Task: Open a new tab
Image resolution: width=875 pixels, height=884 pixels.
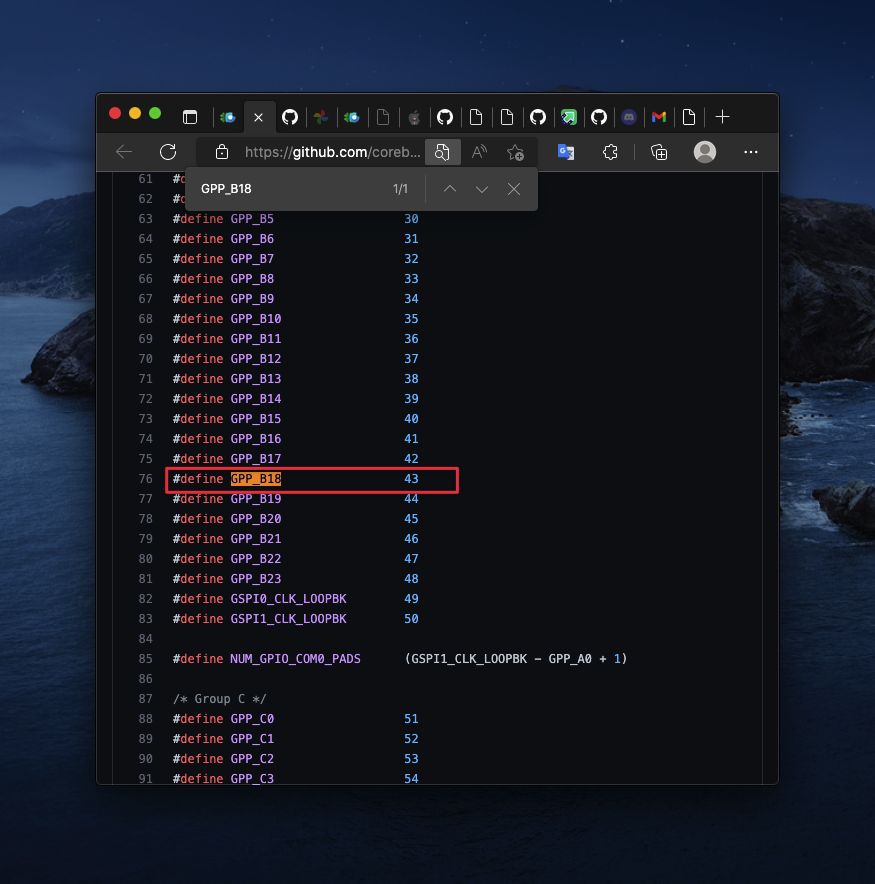Action: (722, 117)
